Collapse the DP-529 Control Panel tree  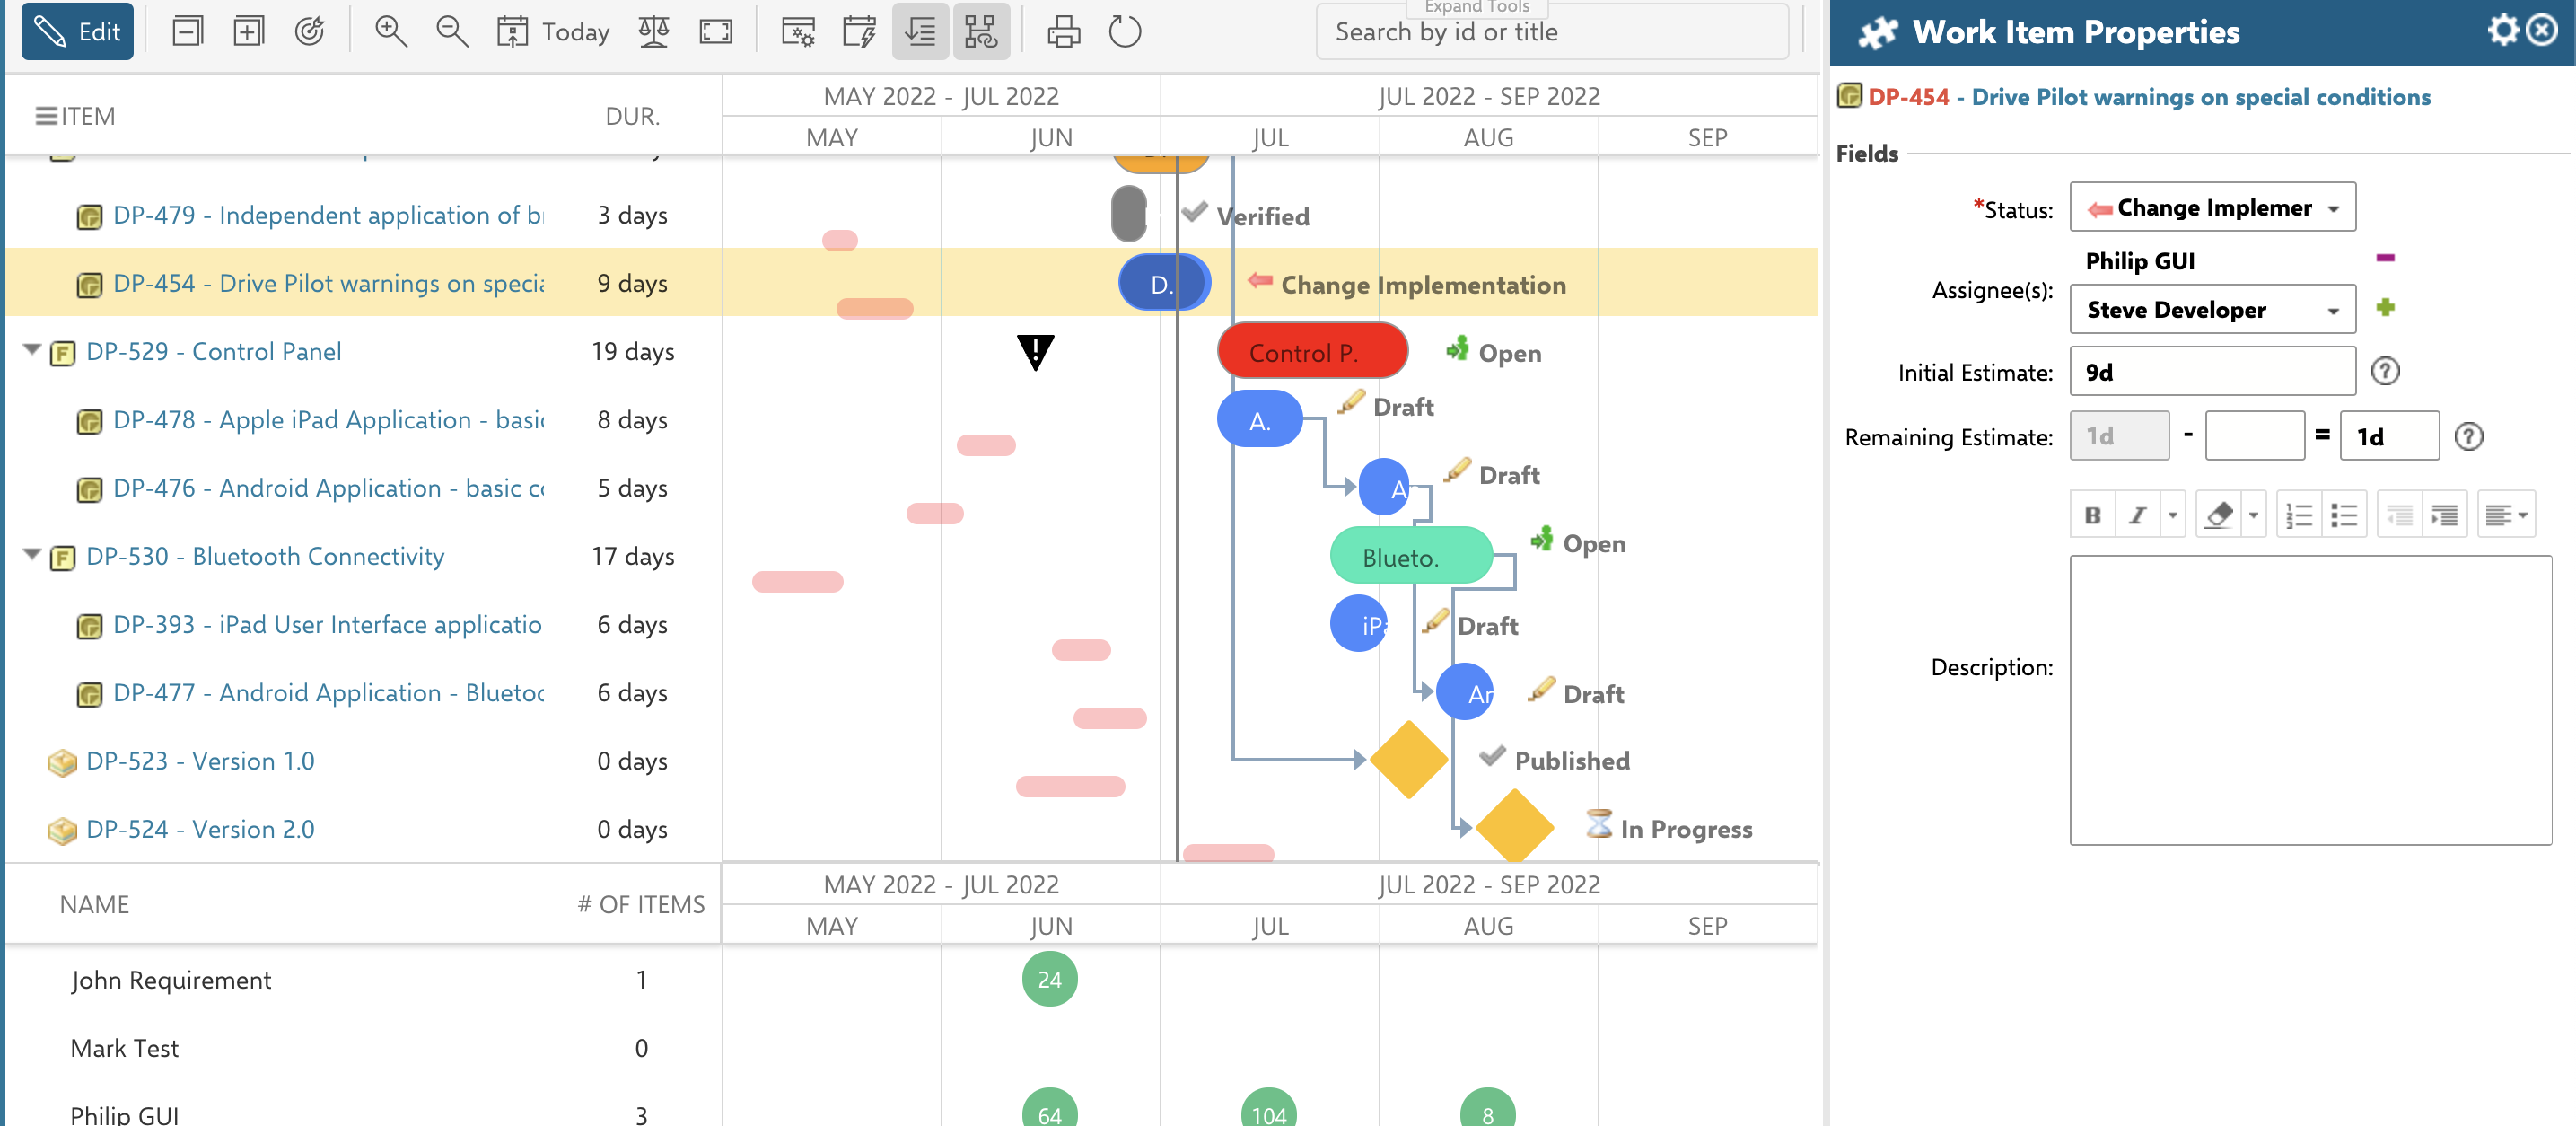point(32,350)
